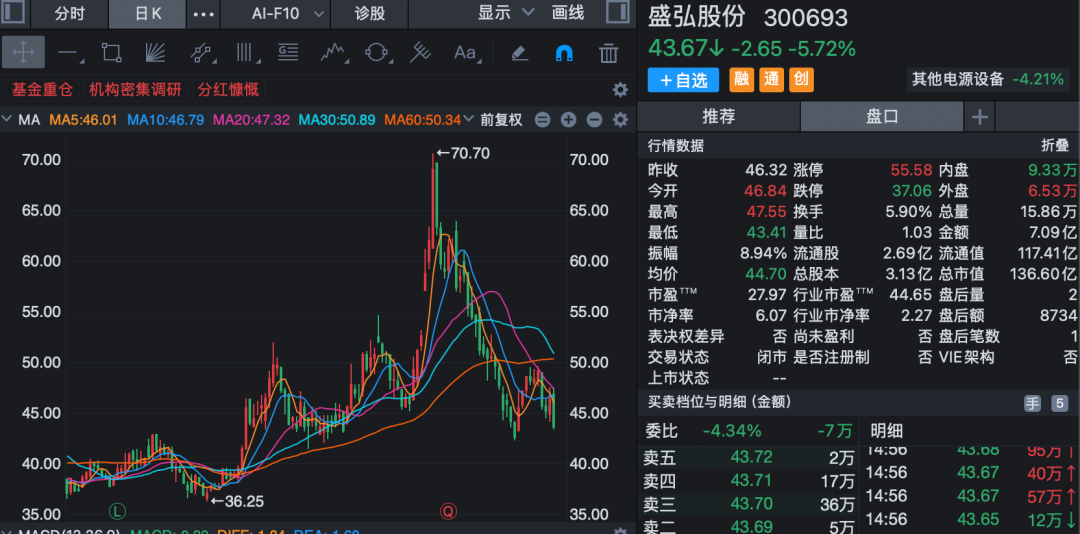
Task: Collapse market data via 折叠
Action: point(1055,145)
